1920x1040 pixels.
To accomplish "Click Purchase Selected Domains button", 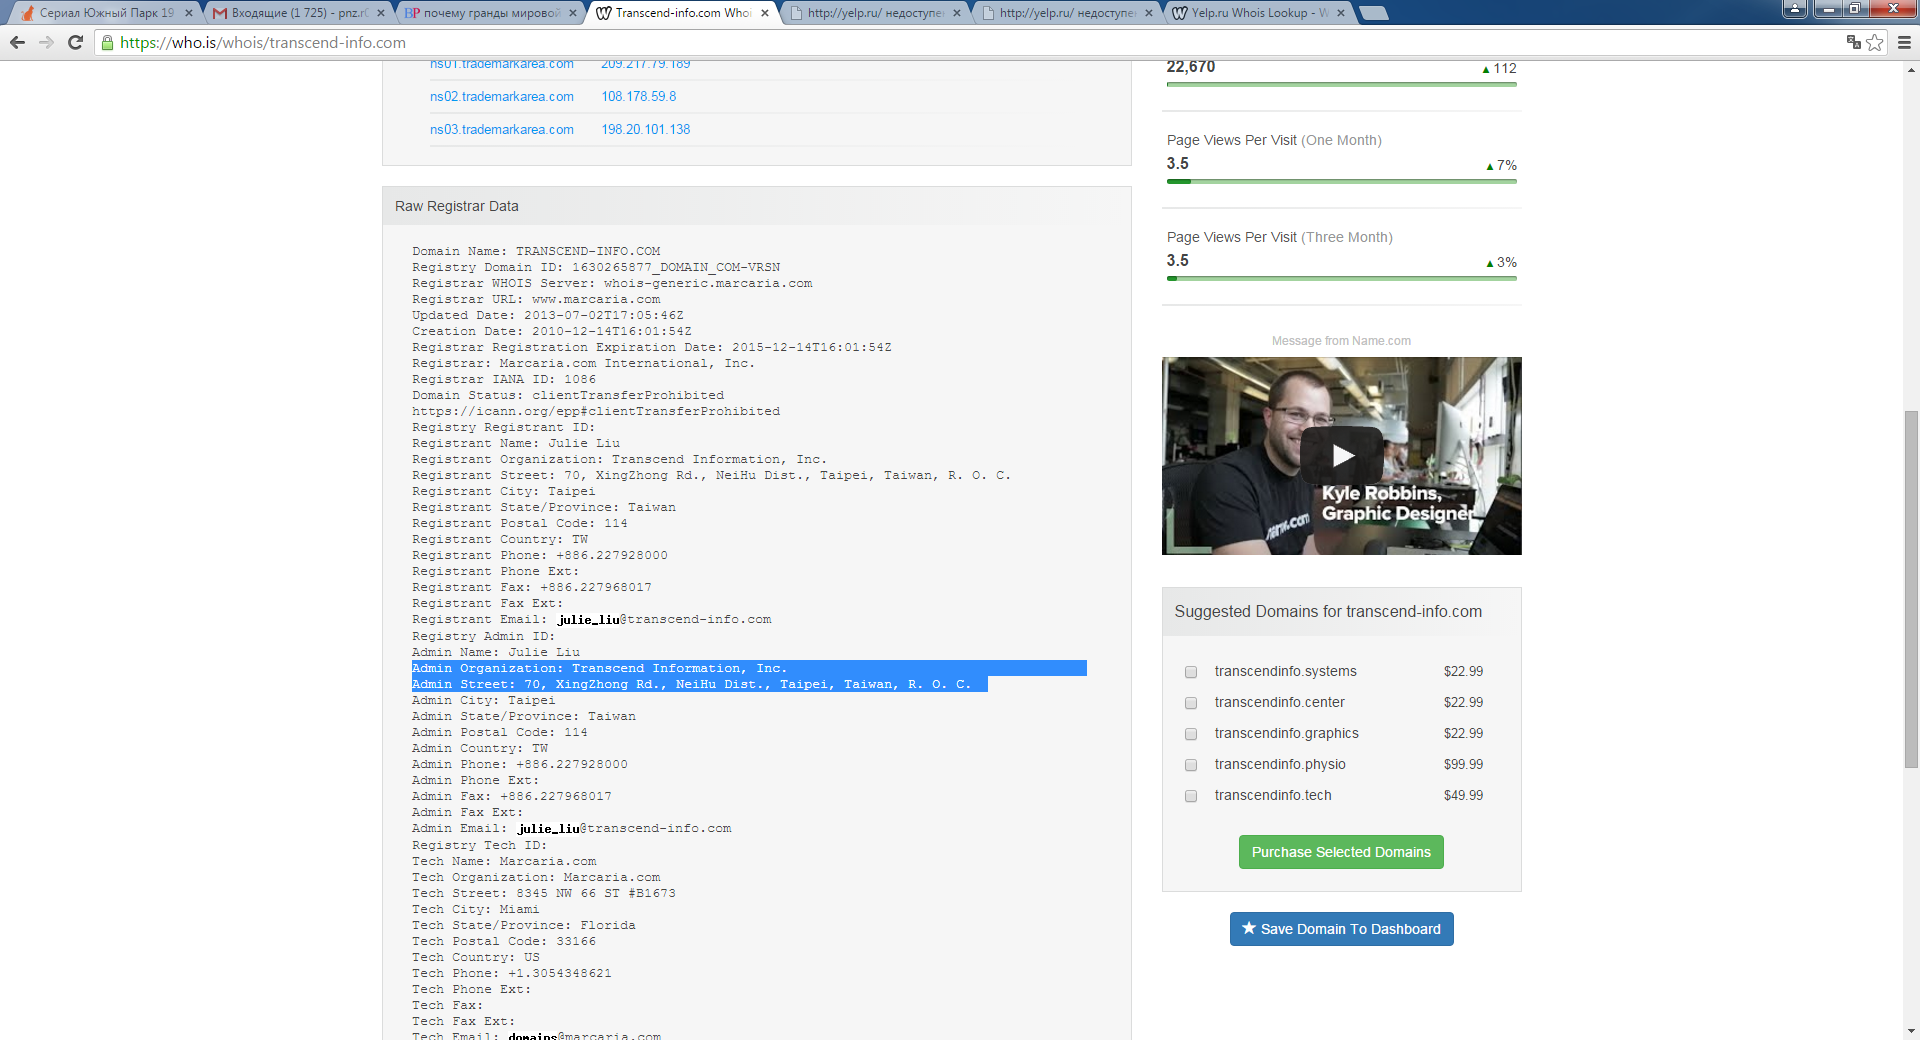I will [x=1341, y=852].
